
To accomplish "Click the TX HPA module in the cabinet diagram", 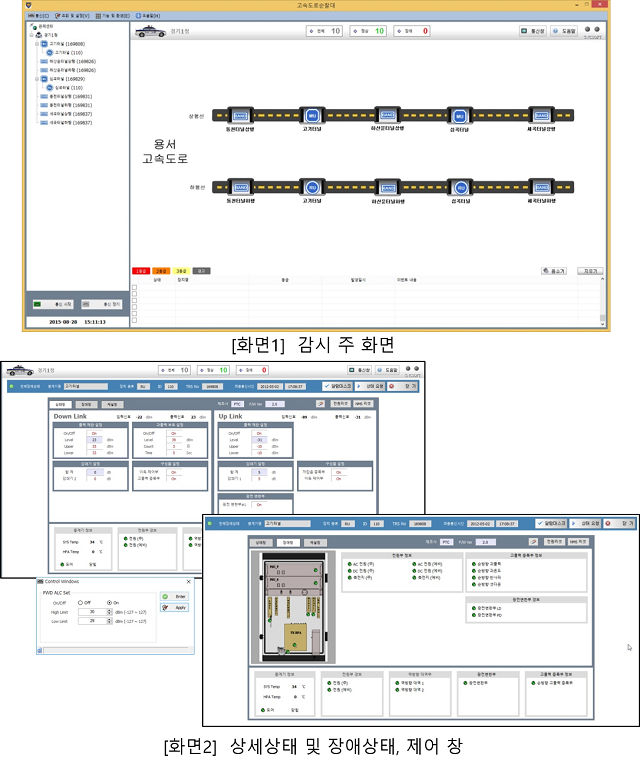I will pyautogui.click(x=296, y=637).
